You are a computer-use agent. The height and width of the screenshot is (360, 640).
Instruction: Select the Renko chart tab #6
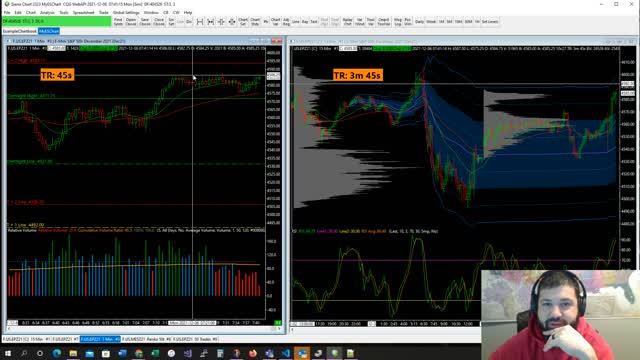tap(147, 339)
